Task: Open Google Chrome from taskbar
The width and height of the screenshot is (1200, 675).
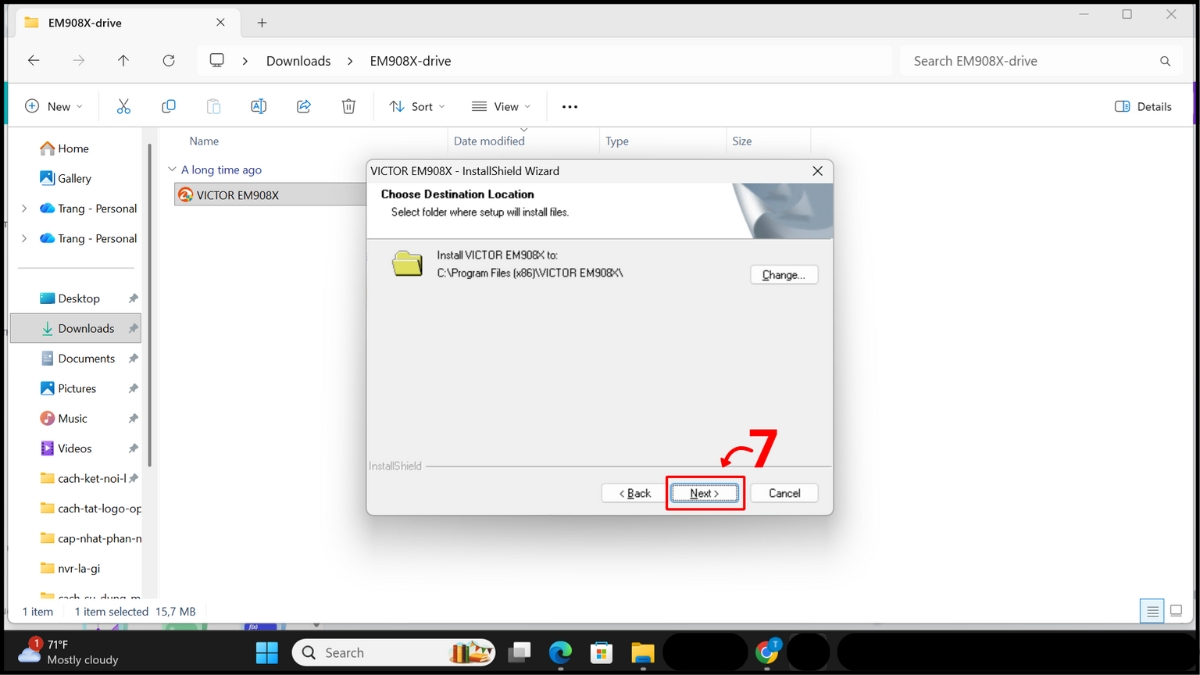Action: pos(767,653)
